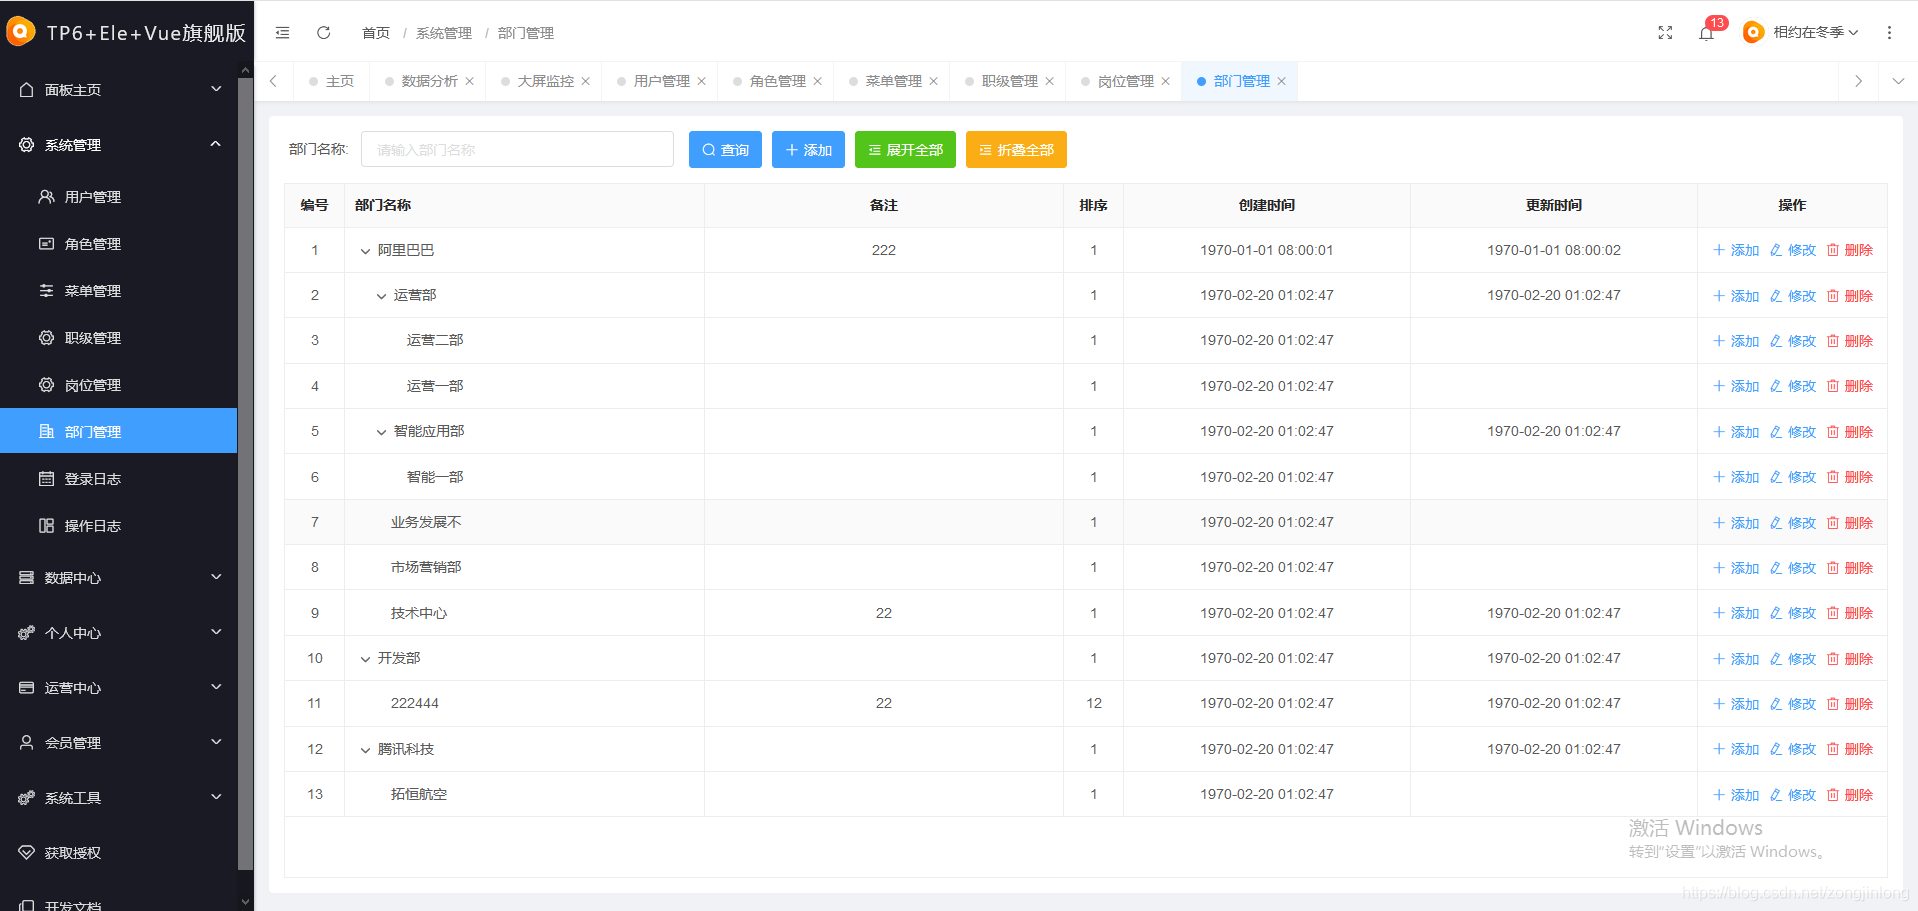Close the 用户管理 tab
Screen dimensions: 1918x911
click(702, 82)
